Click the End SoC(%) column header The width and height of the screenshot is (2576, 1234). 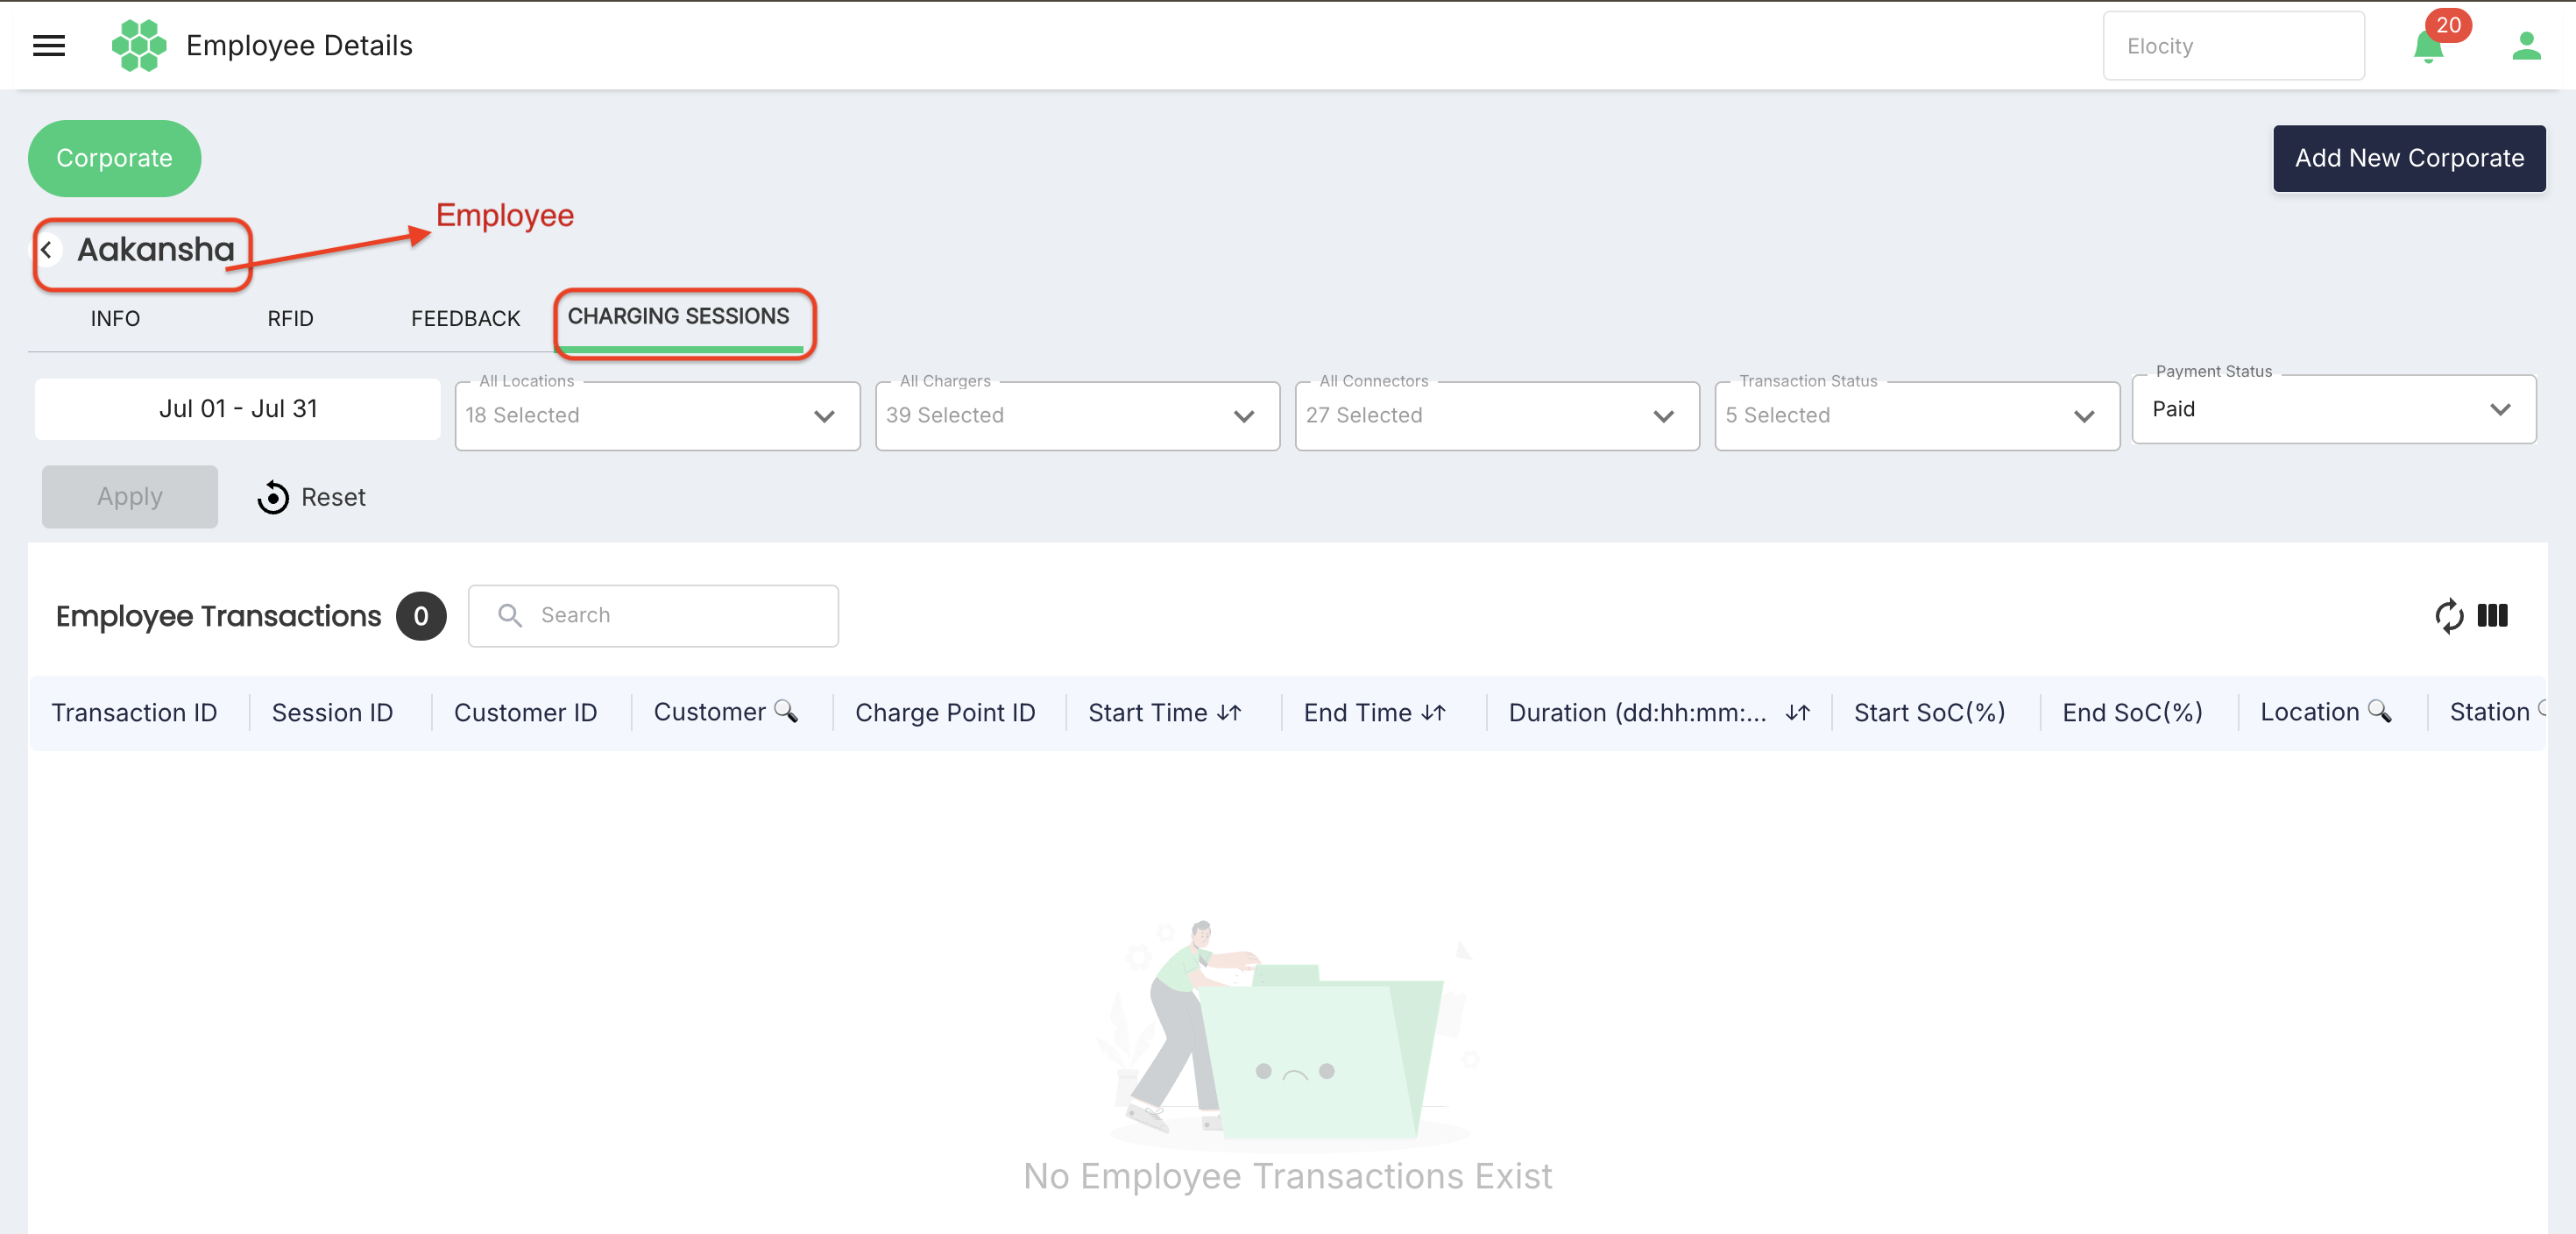[2132, 712]
